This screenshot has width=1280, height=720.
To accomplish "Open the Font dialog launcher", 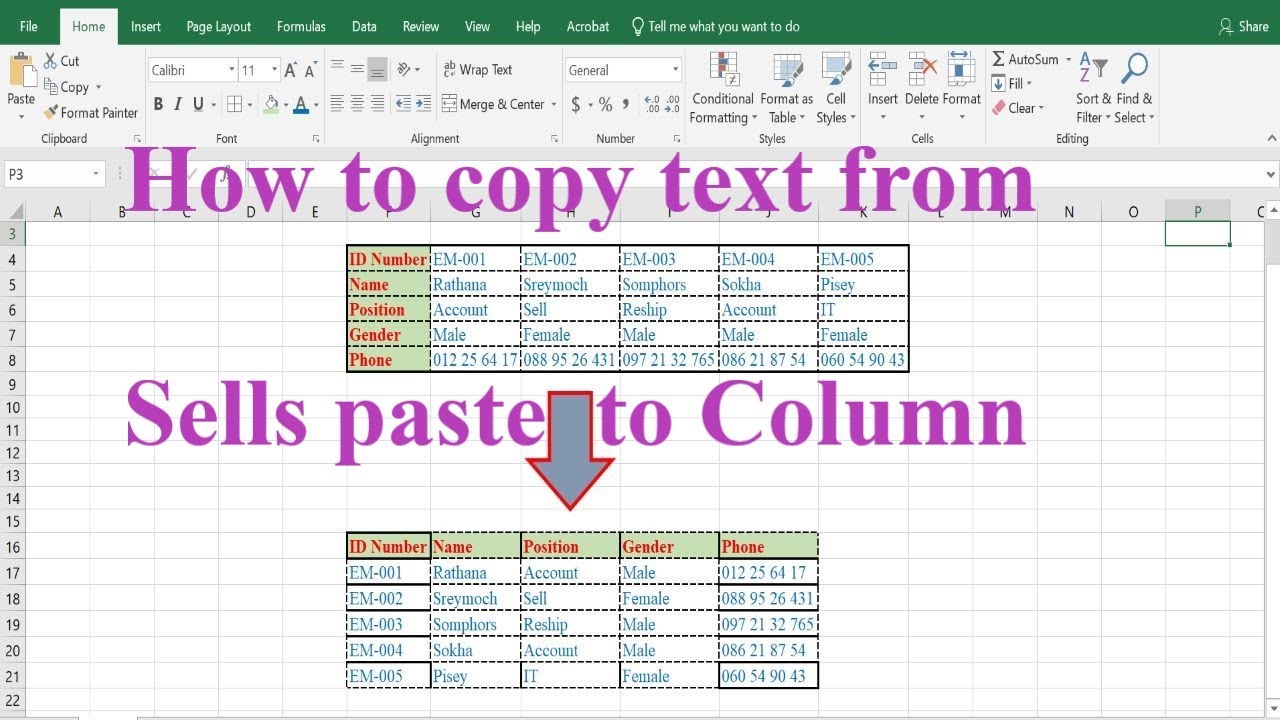I will tap(316, 139).
